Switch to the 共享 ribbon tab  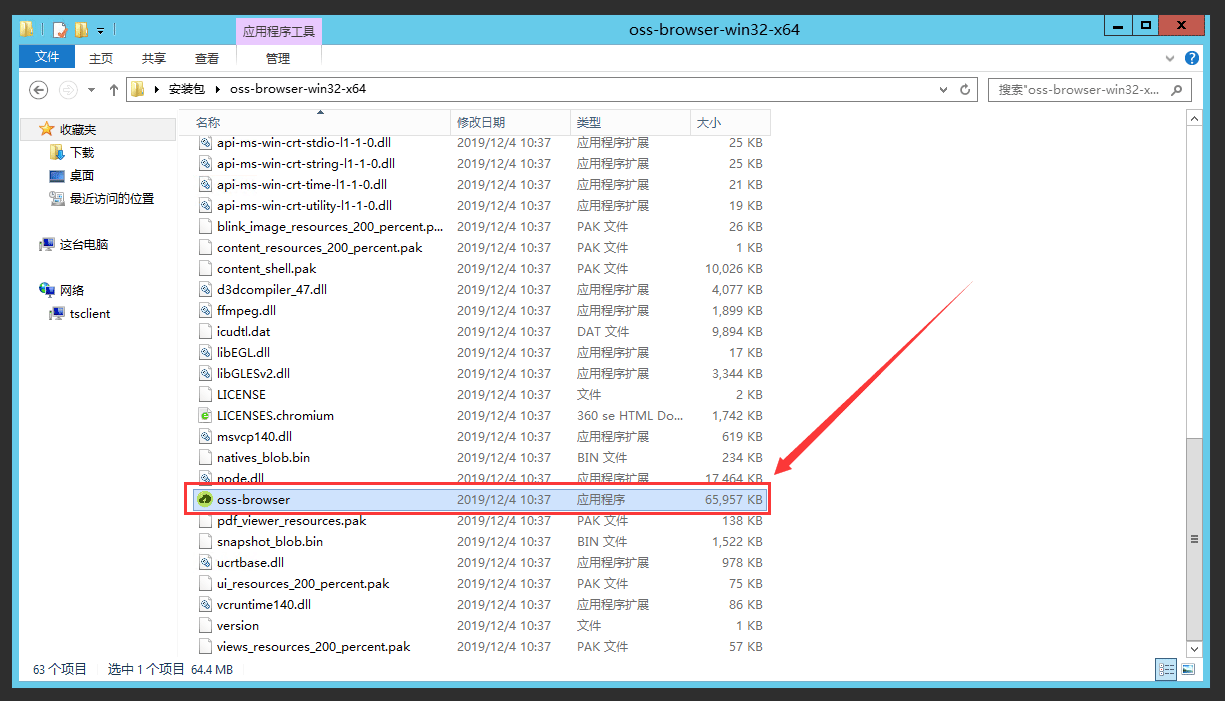(x=154, y=58)
